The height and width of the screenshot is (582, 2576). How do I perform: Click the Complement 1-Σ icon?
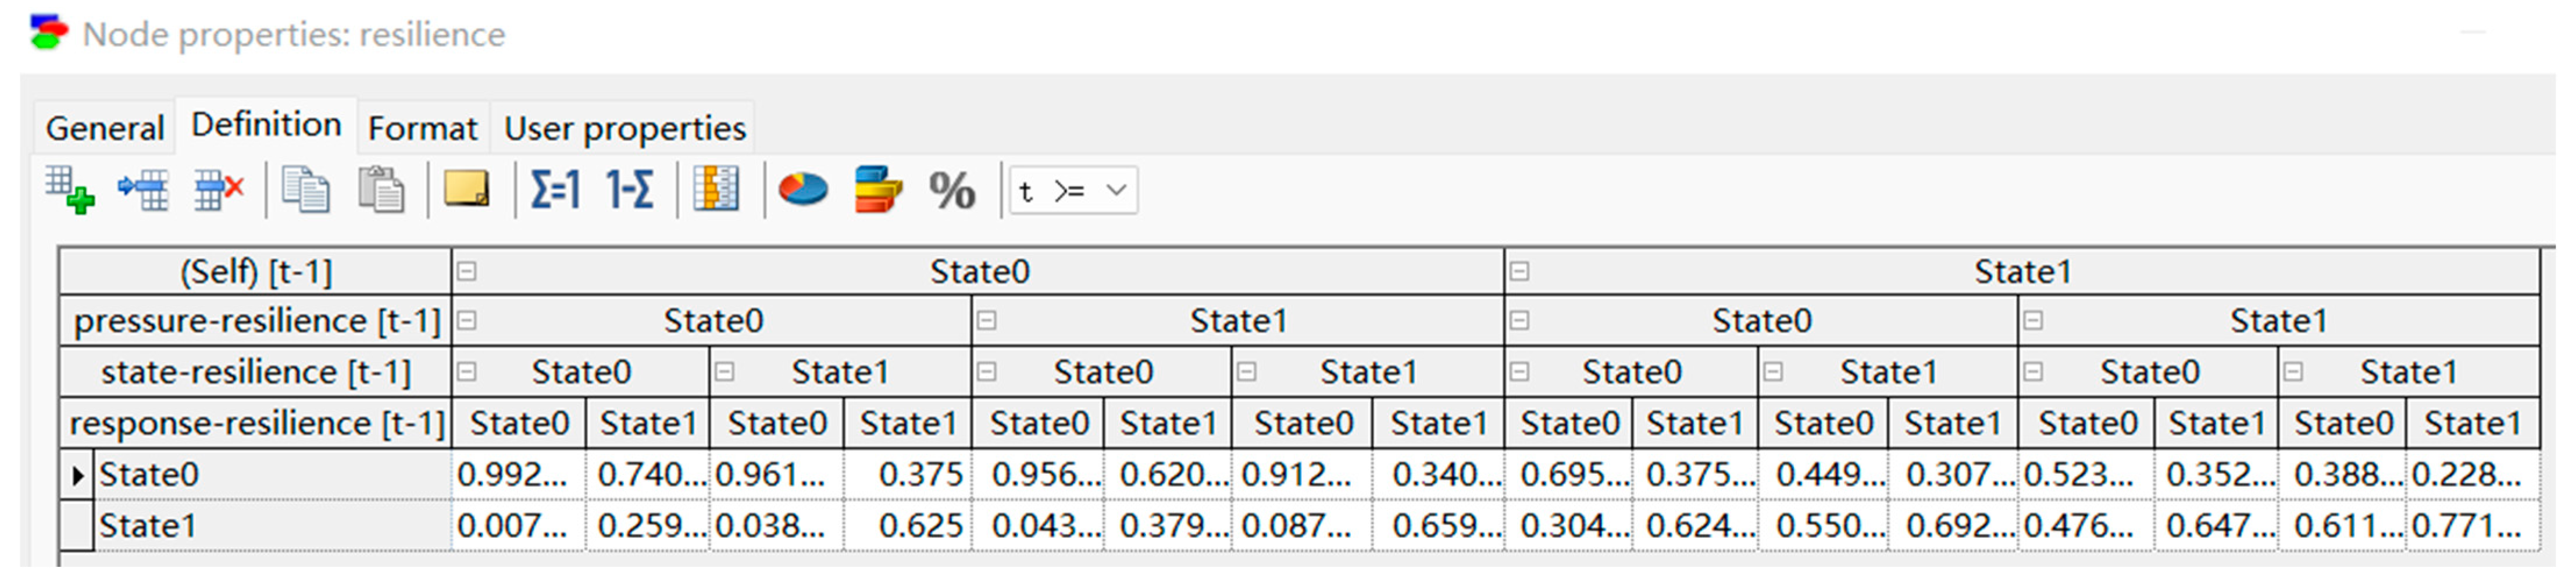(630, 189)
